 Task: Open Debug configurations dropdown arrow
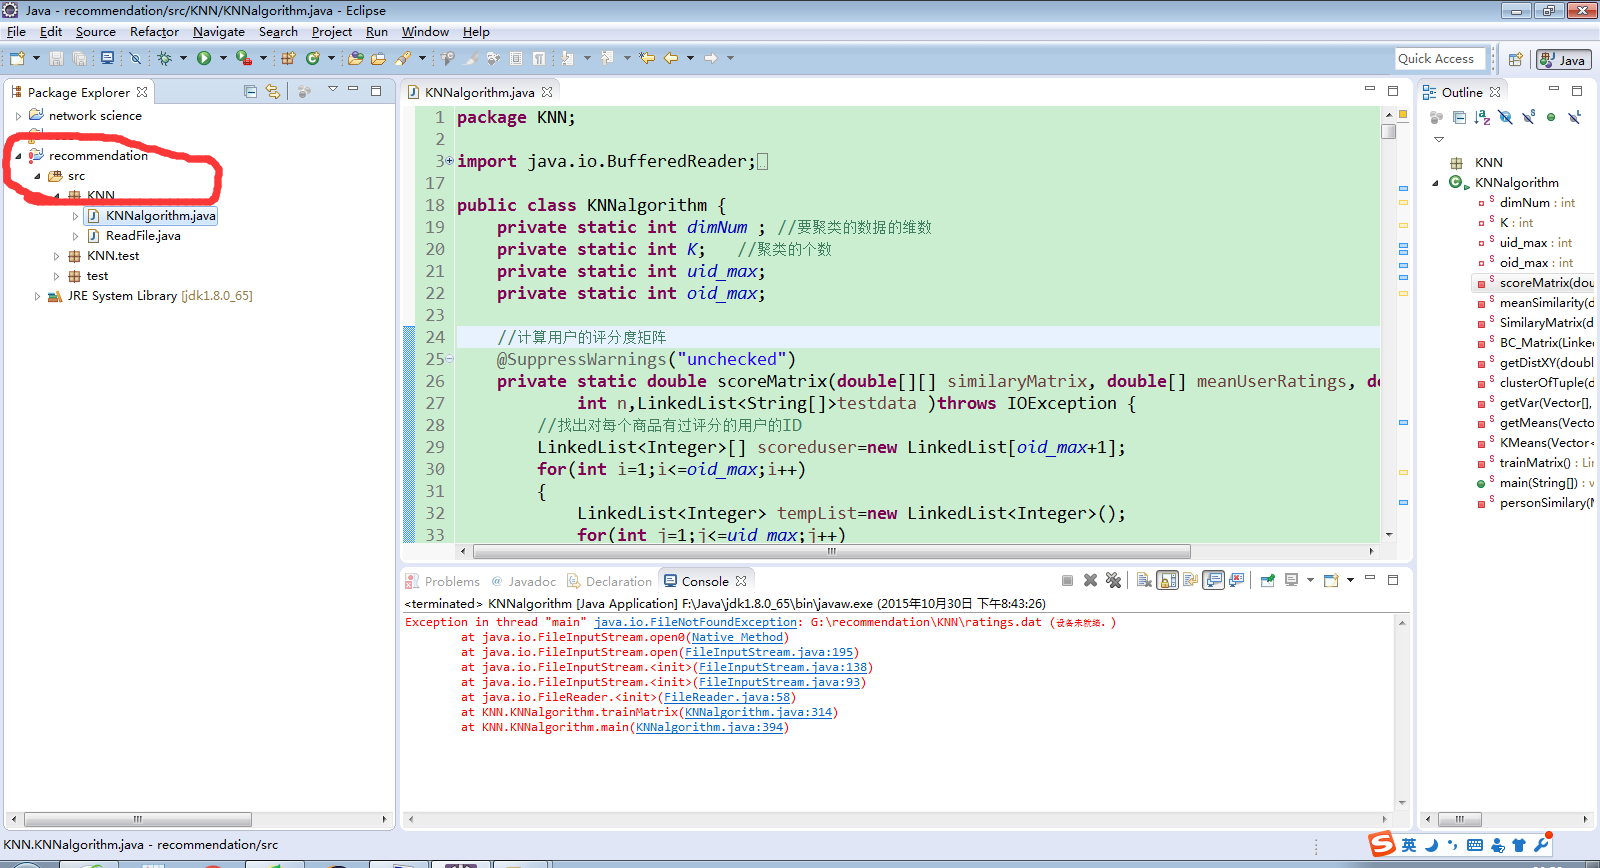[x=183, y=59]
